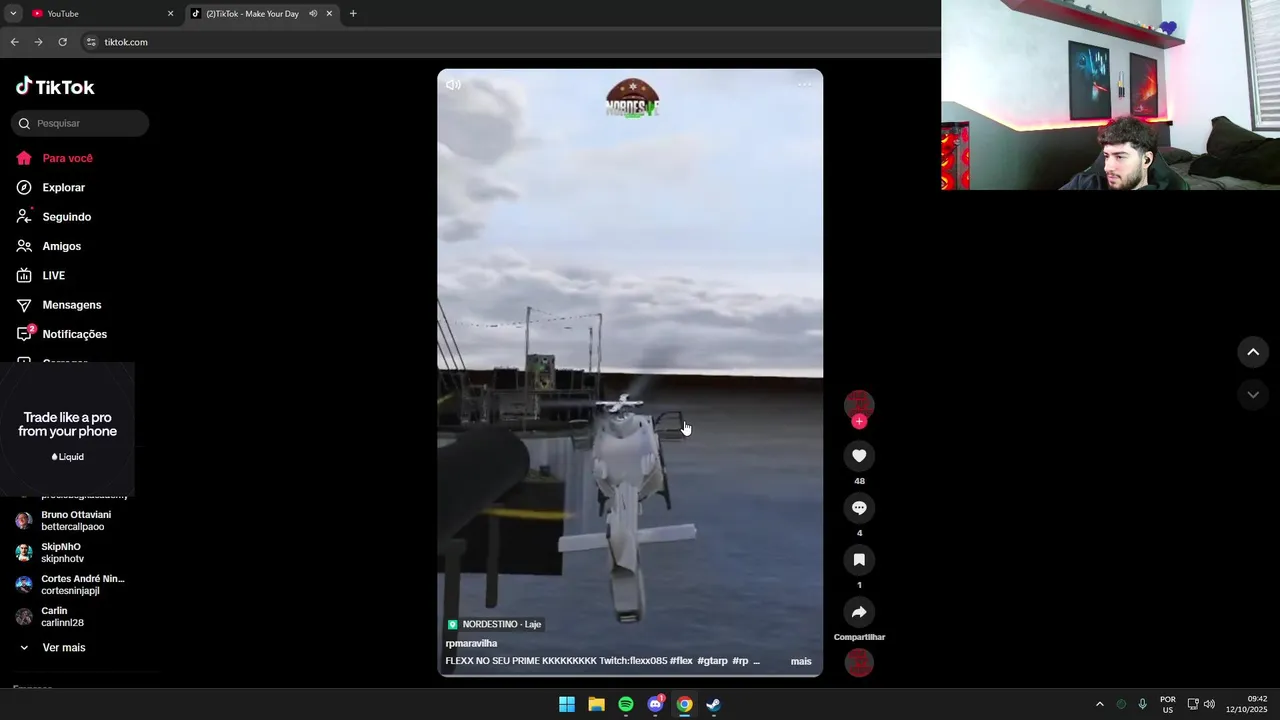Reload the TikTok page
Viewport: 1280px width, 720px height.
click(x=62, y=42)
